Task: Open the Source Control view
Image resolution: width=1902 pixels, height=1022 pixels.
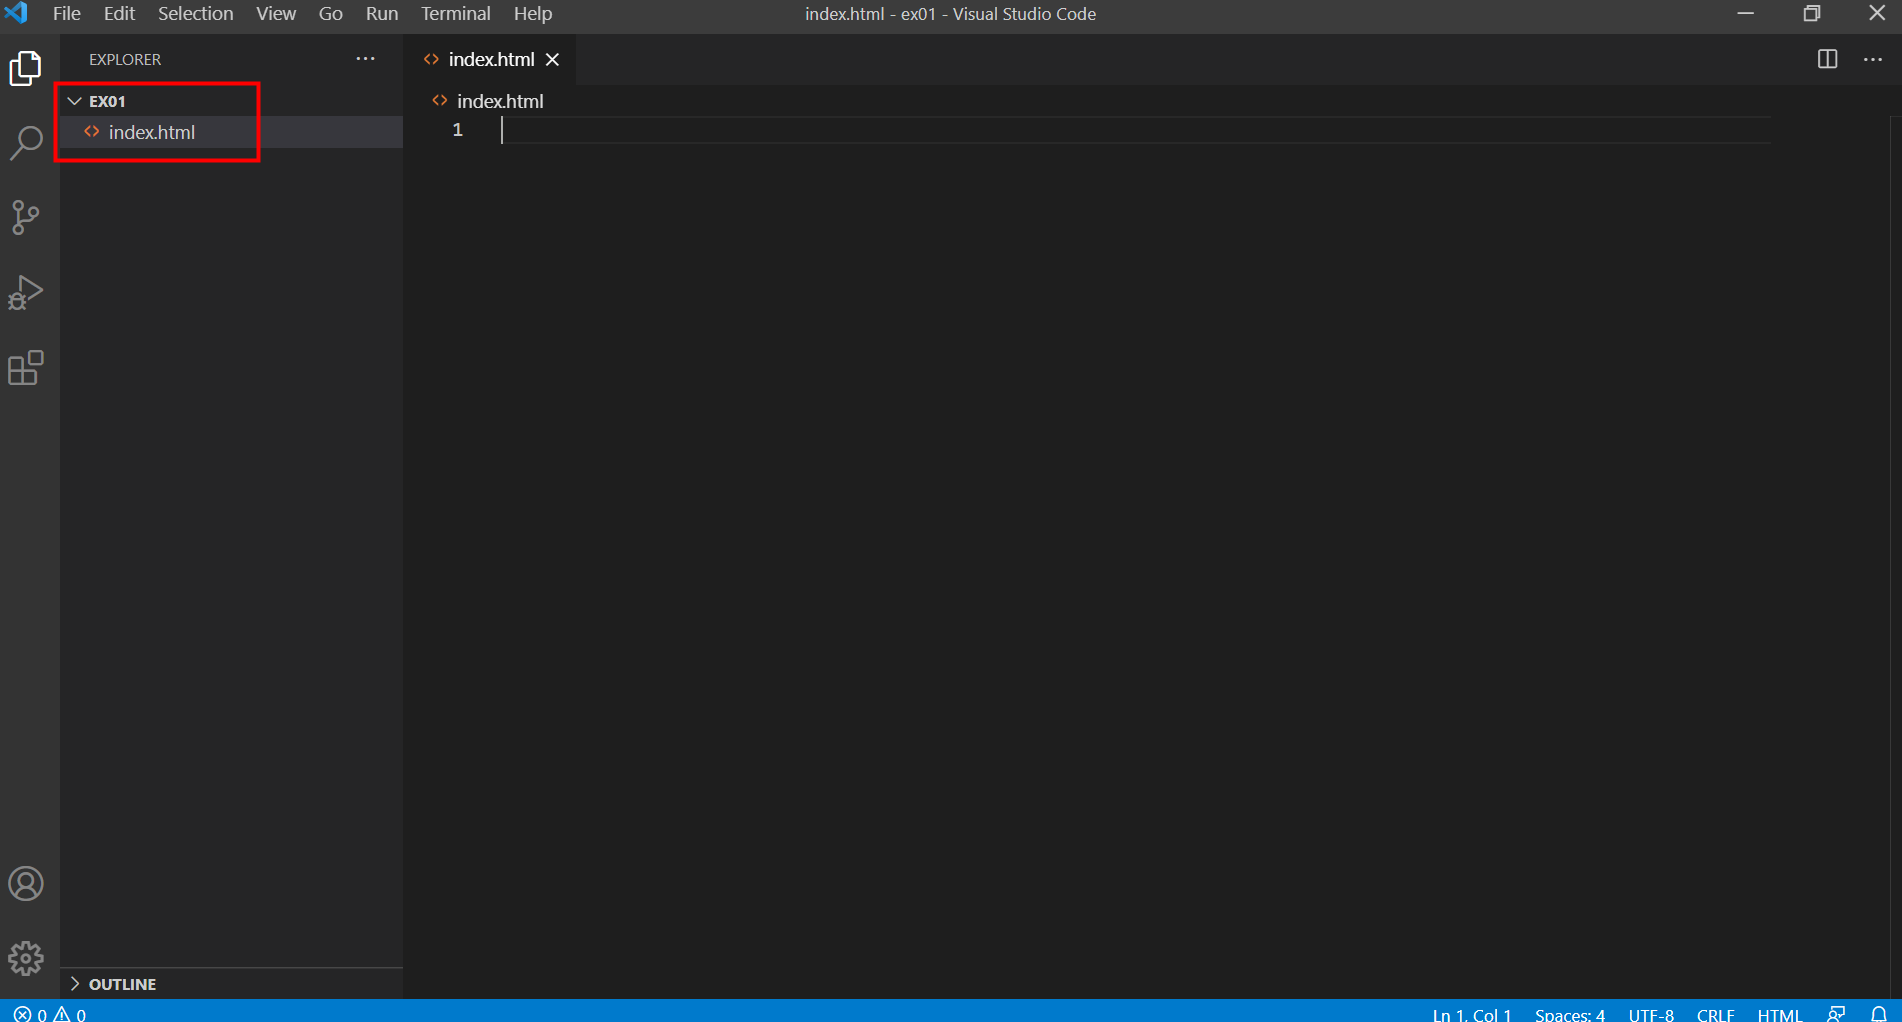Action: 26,217
